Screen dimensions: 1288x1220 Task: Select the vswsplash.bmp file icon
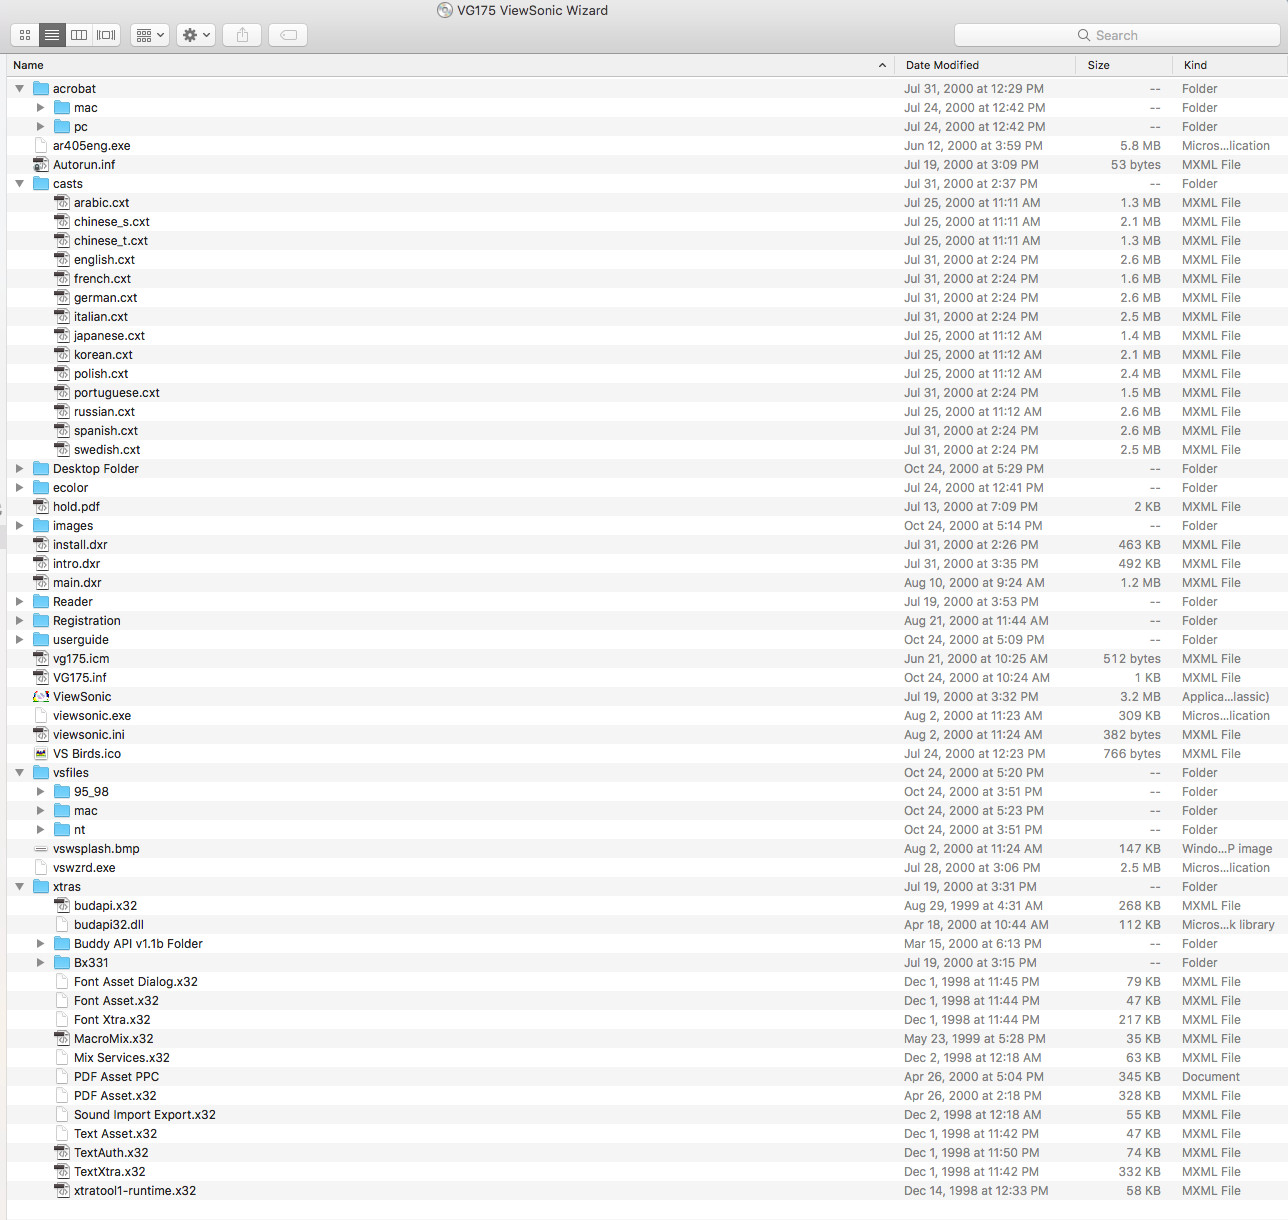pyautogui.click(x=41, y=849)
